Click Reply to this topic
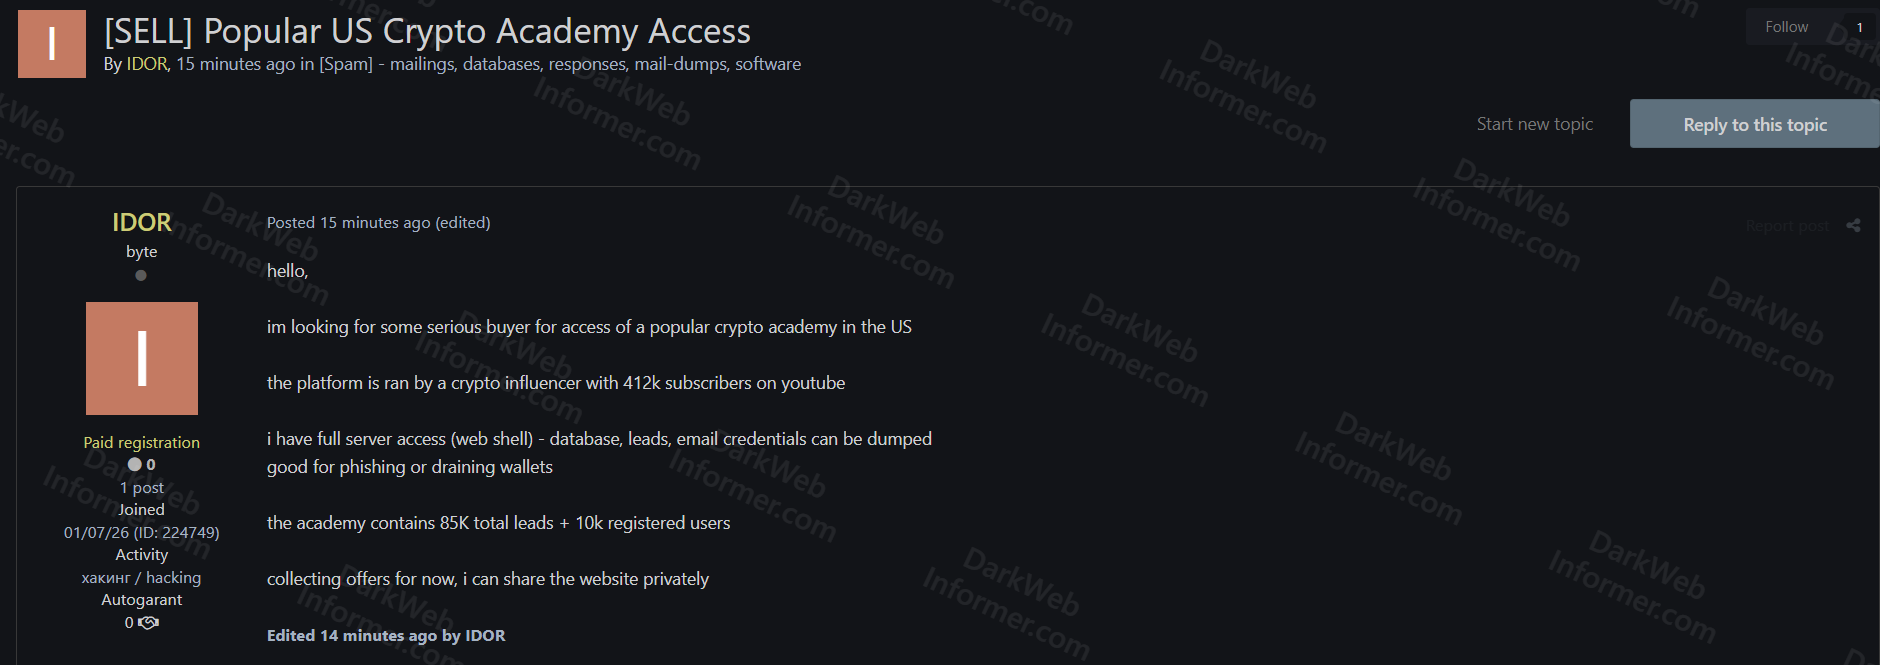 pyautogui.click(x=1754, y=124)
